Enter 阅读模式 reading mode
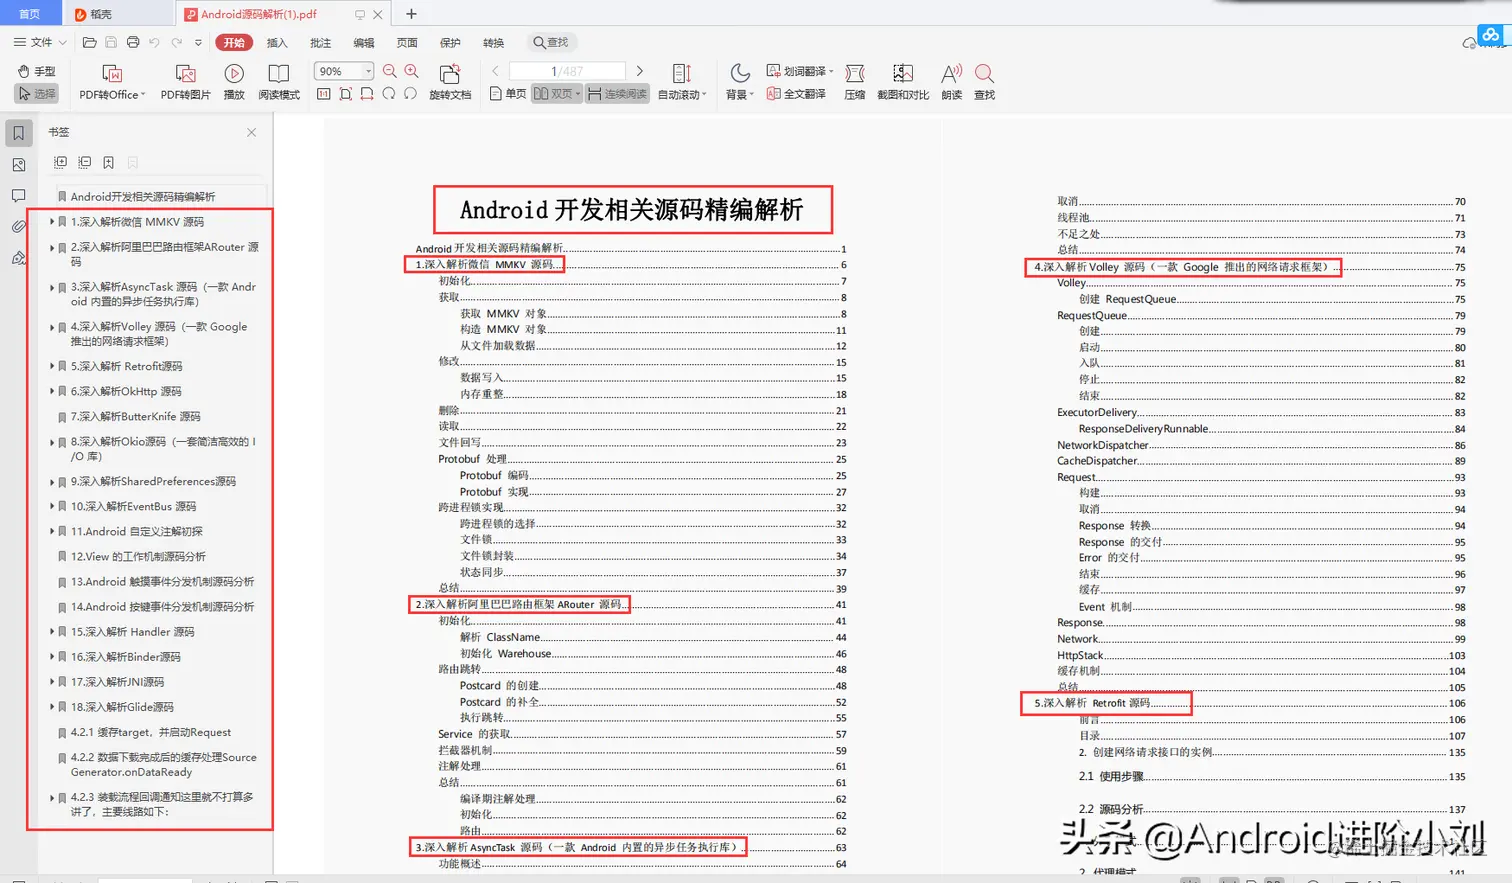 [x=277, y=80]
